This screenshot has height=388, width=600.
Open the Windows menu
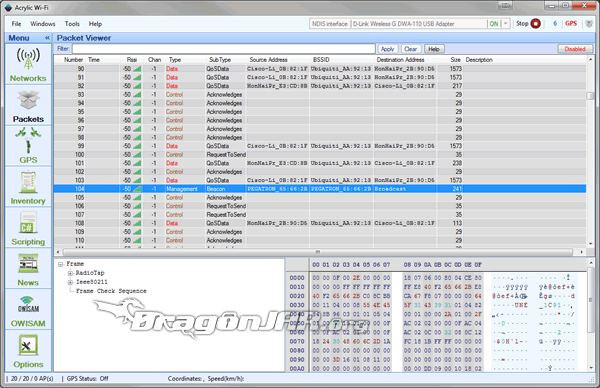tap(43, 24)
